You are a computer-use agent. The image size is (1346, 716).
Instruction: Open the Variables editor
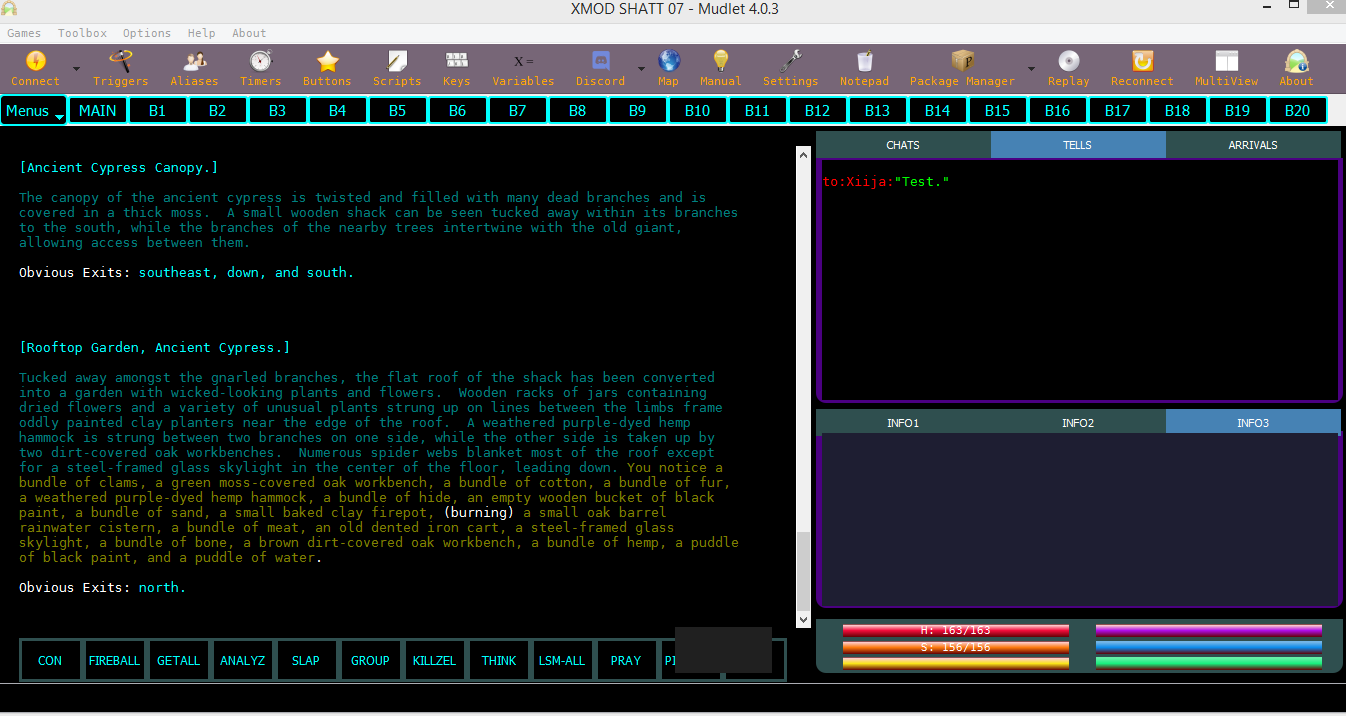click(523, 69)
